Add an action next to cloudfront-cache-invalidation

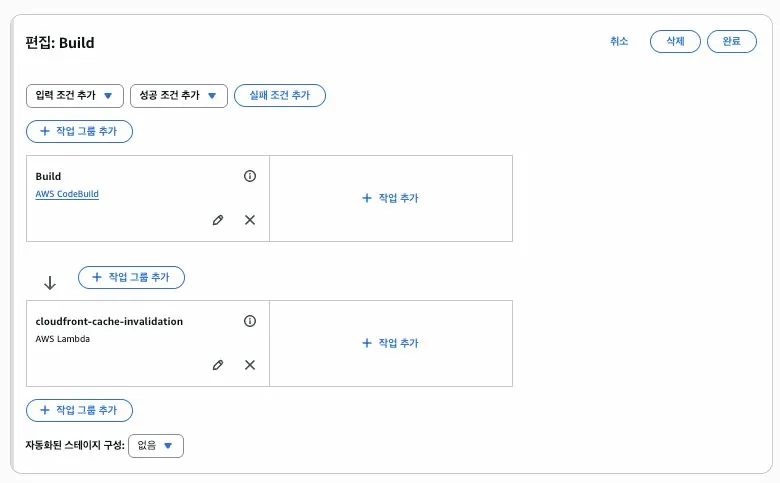[x=390, y=343]
